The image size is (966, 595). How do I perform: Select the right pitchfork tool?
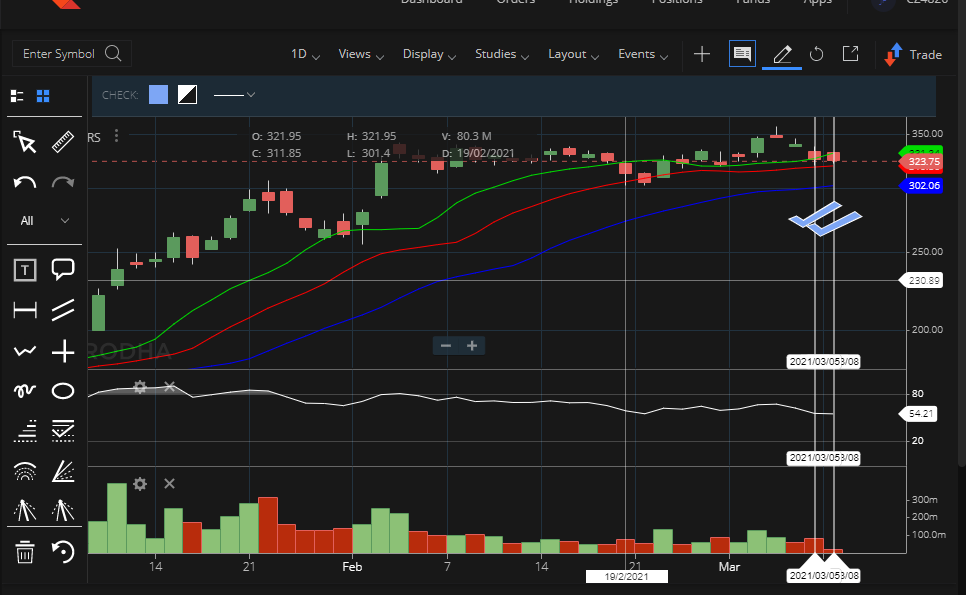point(63,511)
